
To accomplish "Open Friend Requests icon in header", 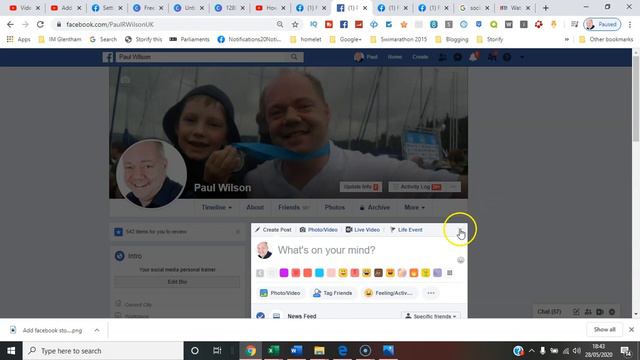I will 442,57.
